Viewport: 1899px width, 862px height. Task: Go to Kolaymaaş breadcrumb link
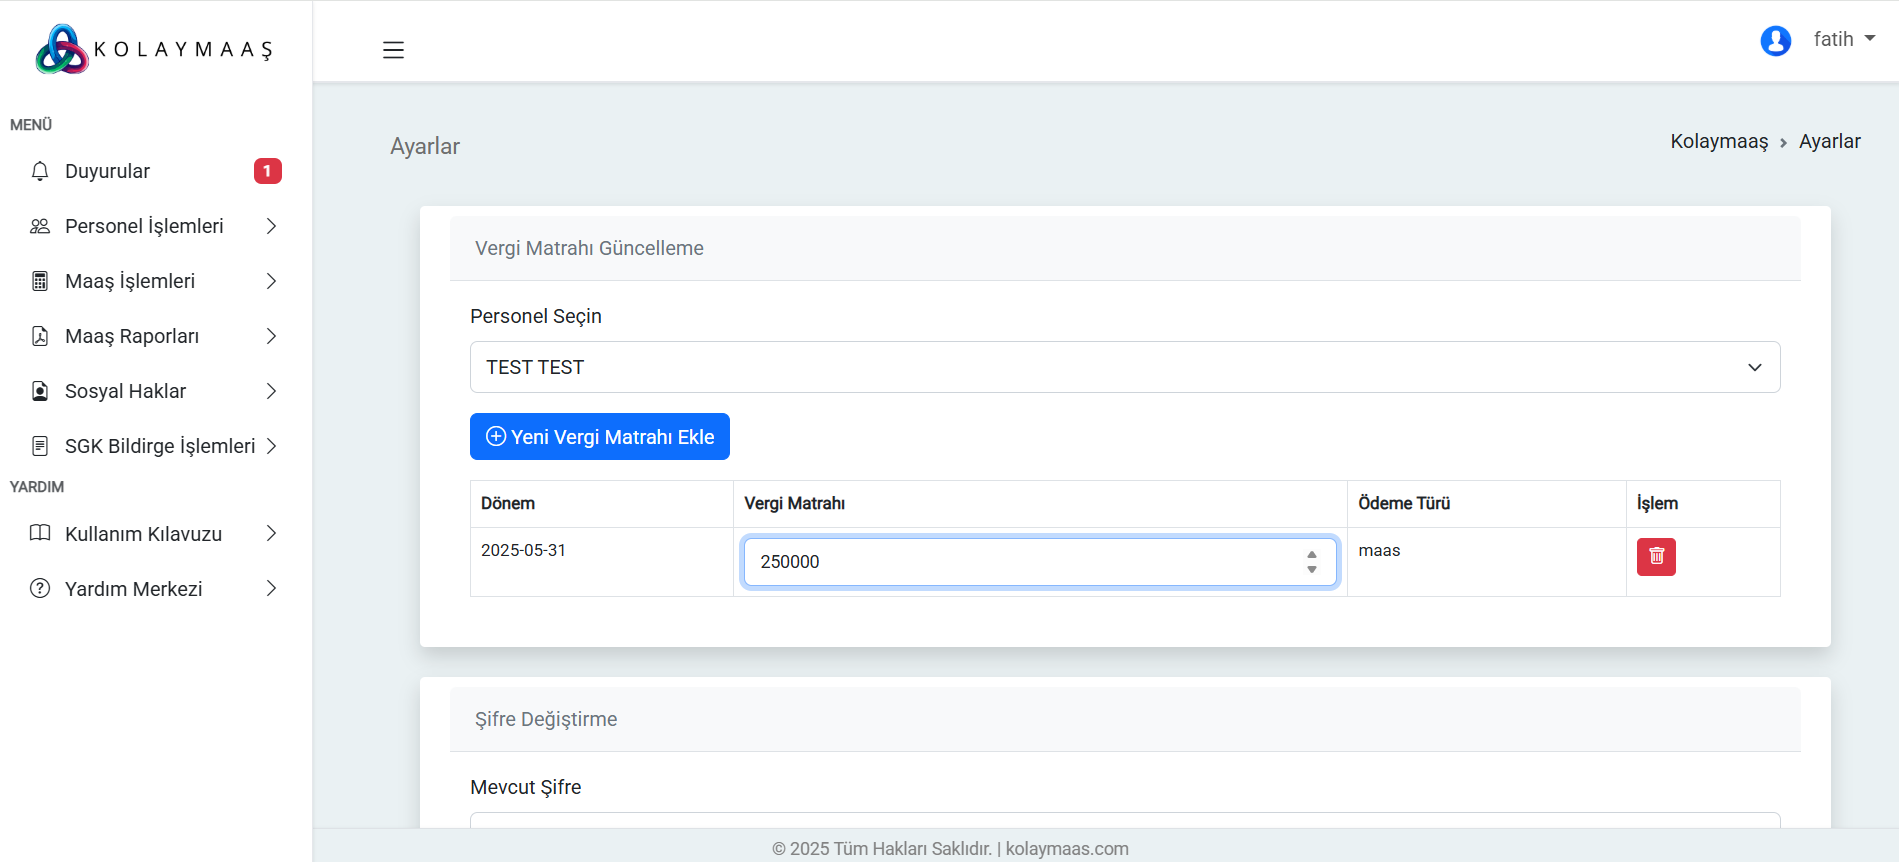1718,141
